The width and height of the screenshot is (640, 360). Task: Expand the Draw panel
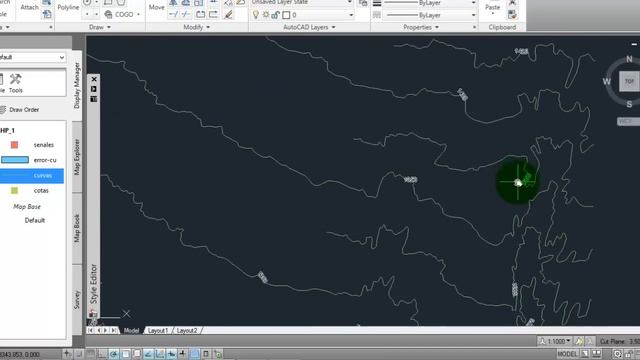[100, 27]
